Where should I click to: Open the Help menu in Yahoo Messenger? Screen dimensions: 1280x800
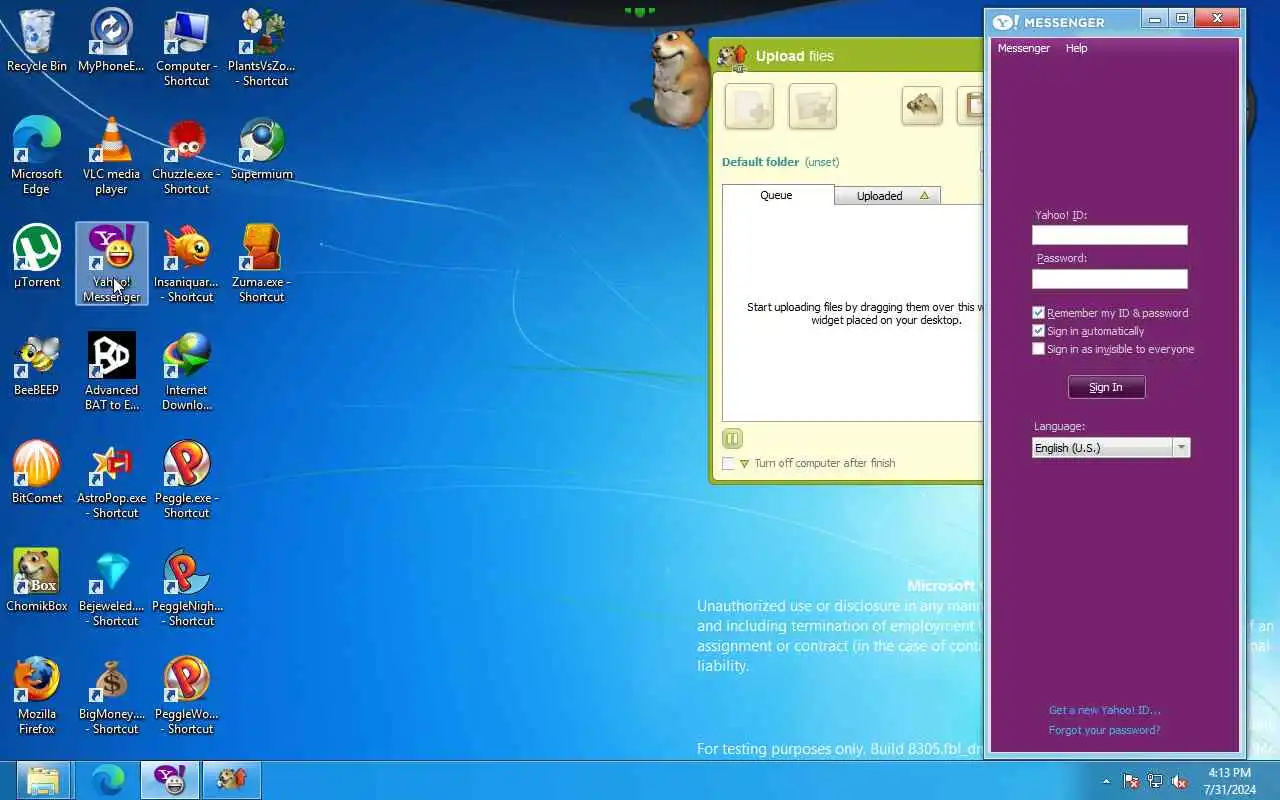1076,48
